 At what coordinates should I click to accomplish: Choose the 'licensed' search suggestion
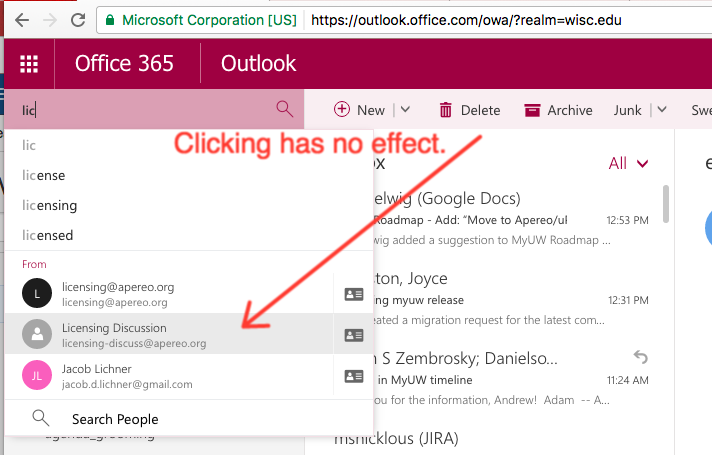point(47,235)
